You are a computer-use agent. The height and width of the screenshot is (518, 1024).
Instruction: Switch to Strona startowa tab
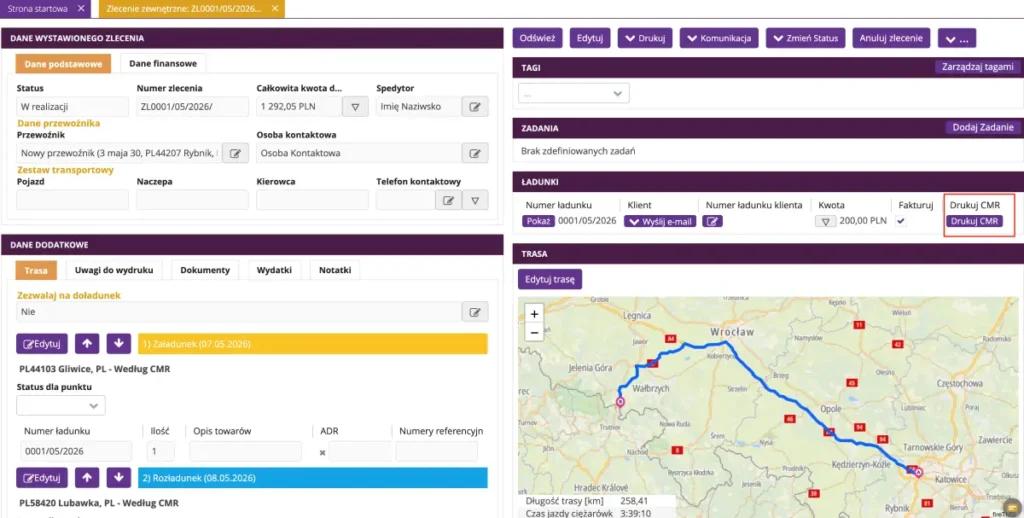coord(37,8)
